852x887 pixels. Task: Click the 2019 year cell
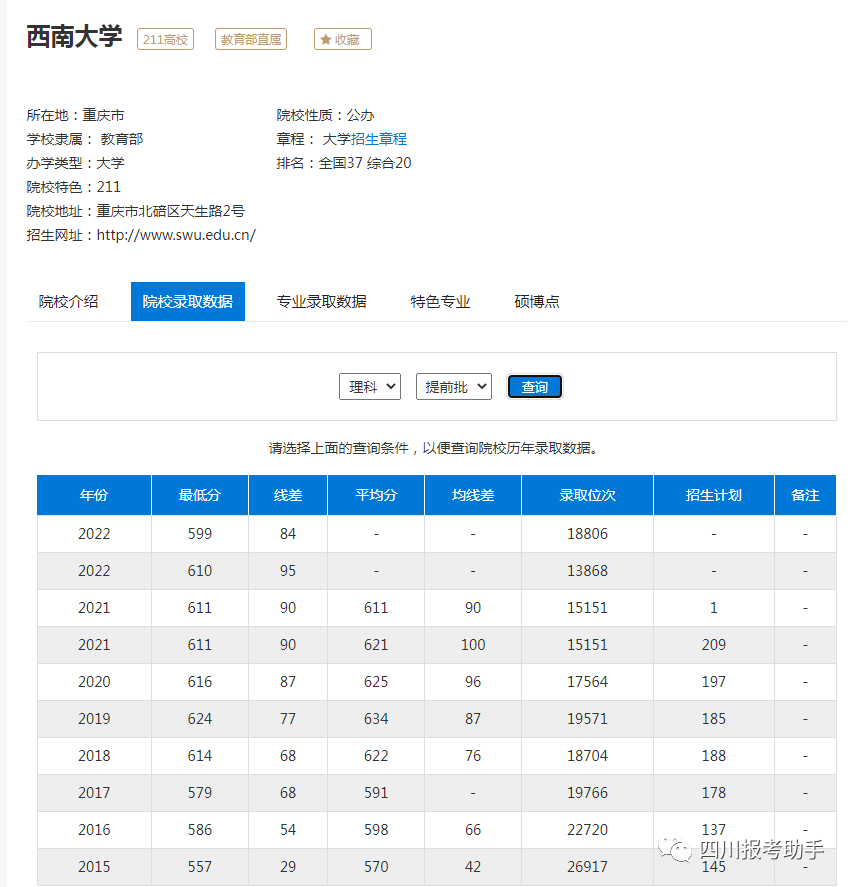pos(94,718)
